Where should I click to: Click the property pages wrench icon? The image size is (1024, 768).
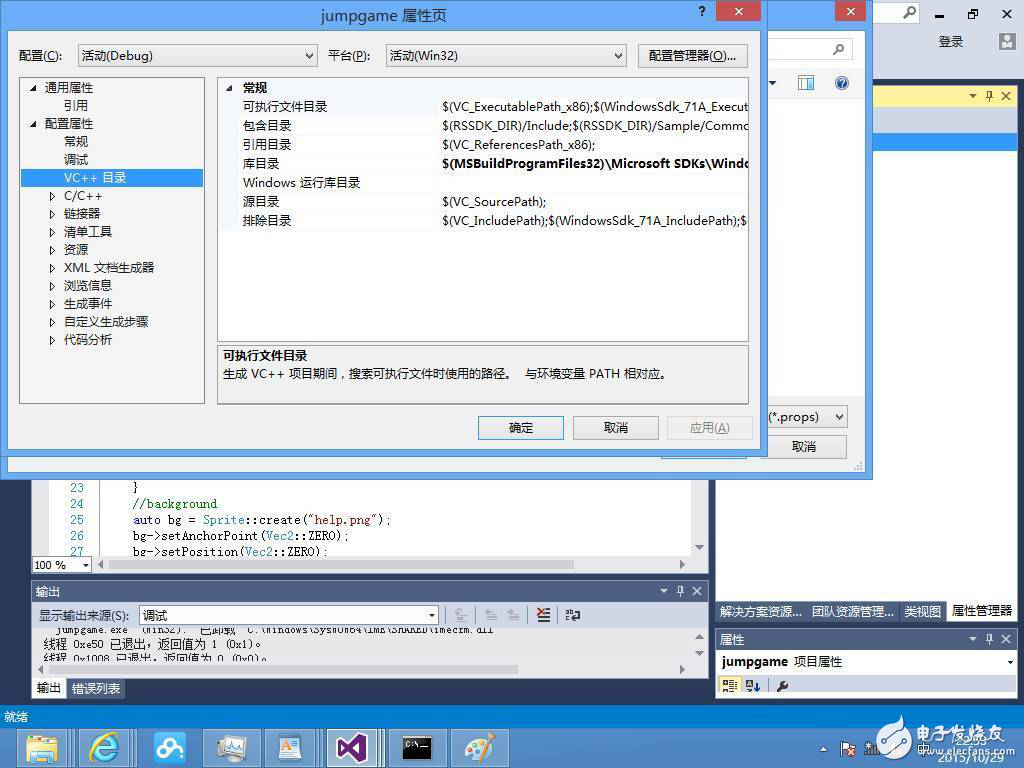click(x=782, y=686)
